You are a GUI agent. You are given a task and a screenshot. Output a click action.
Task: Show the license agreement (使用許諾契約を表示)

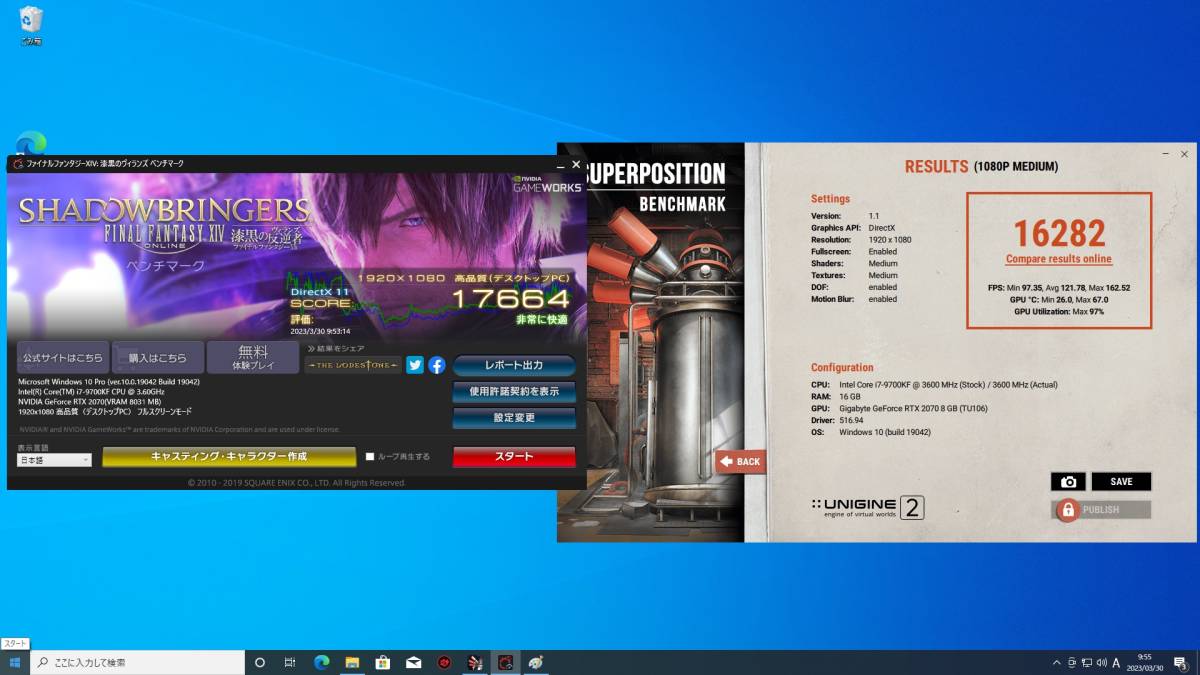click(x=514, y=391)
